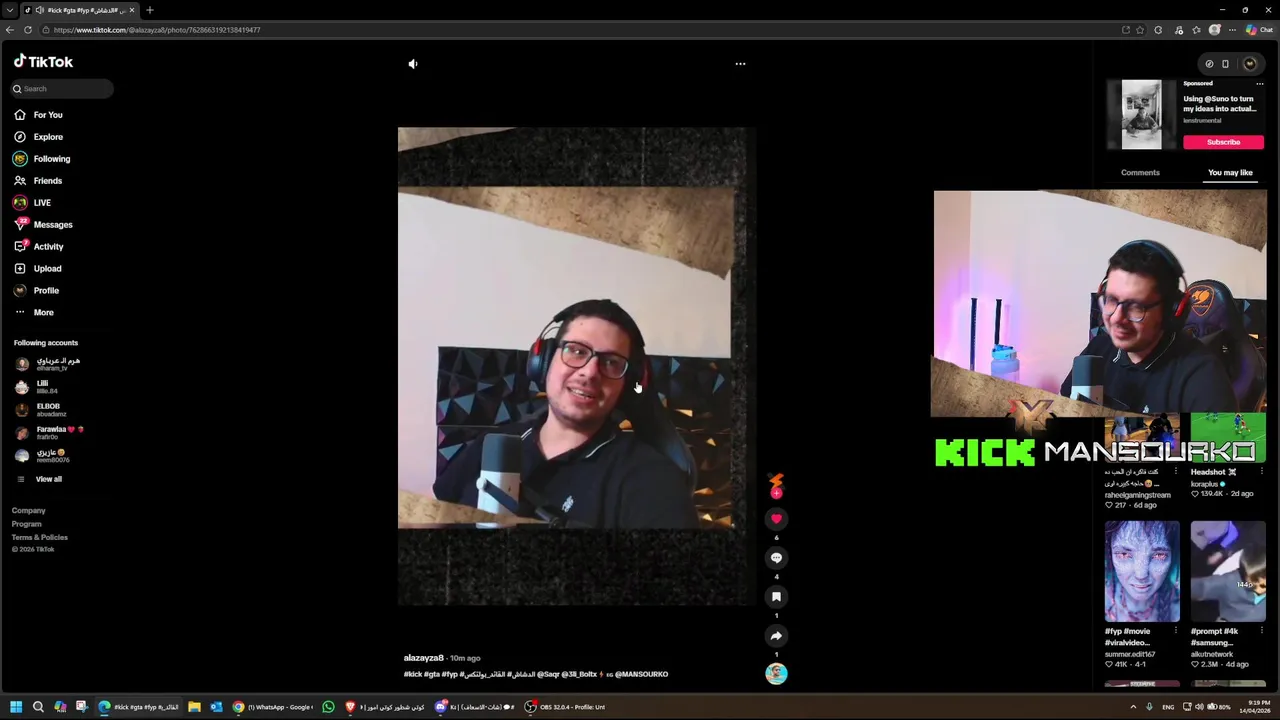1280x720 pixels.
Task: Open the #prompt #4k video thumbnail
Action: coord(1228,572)
